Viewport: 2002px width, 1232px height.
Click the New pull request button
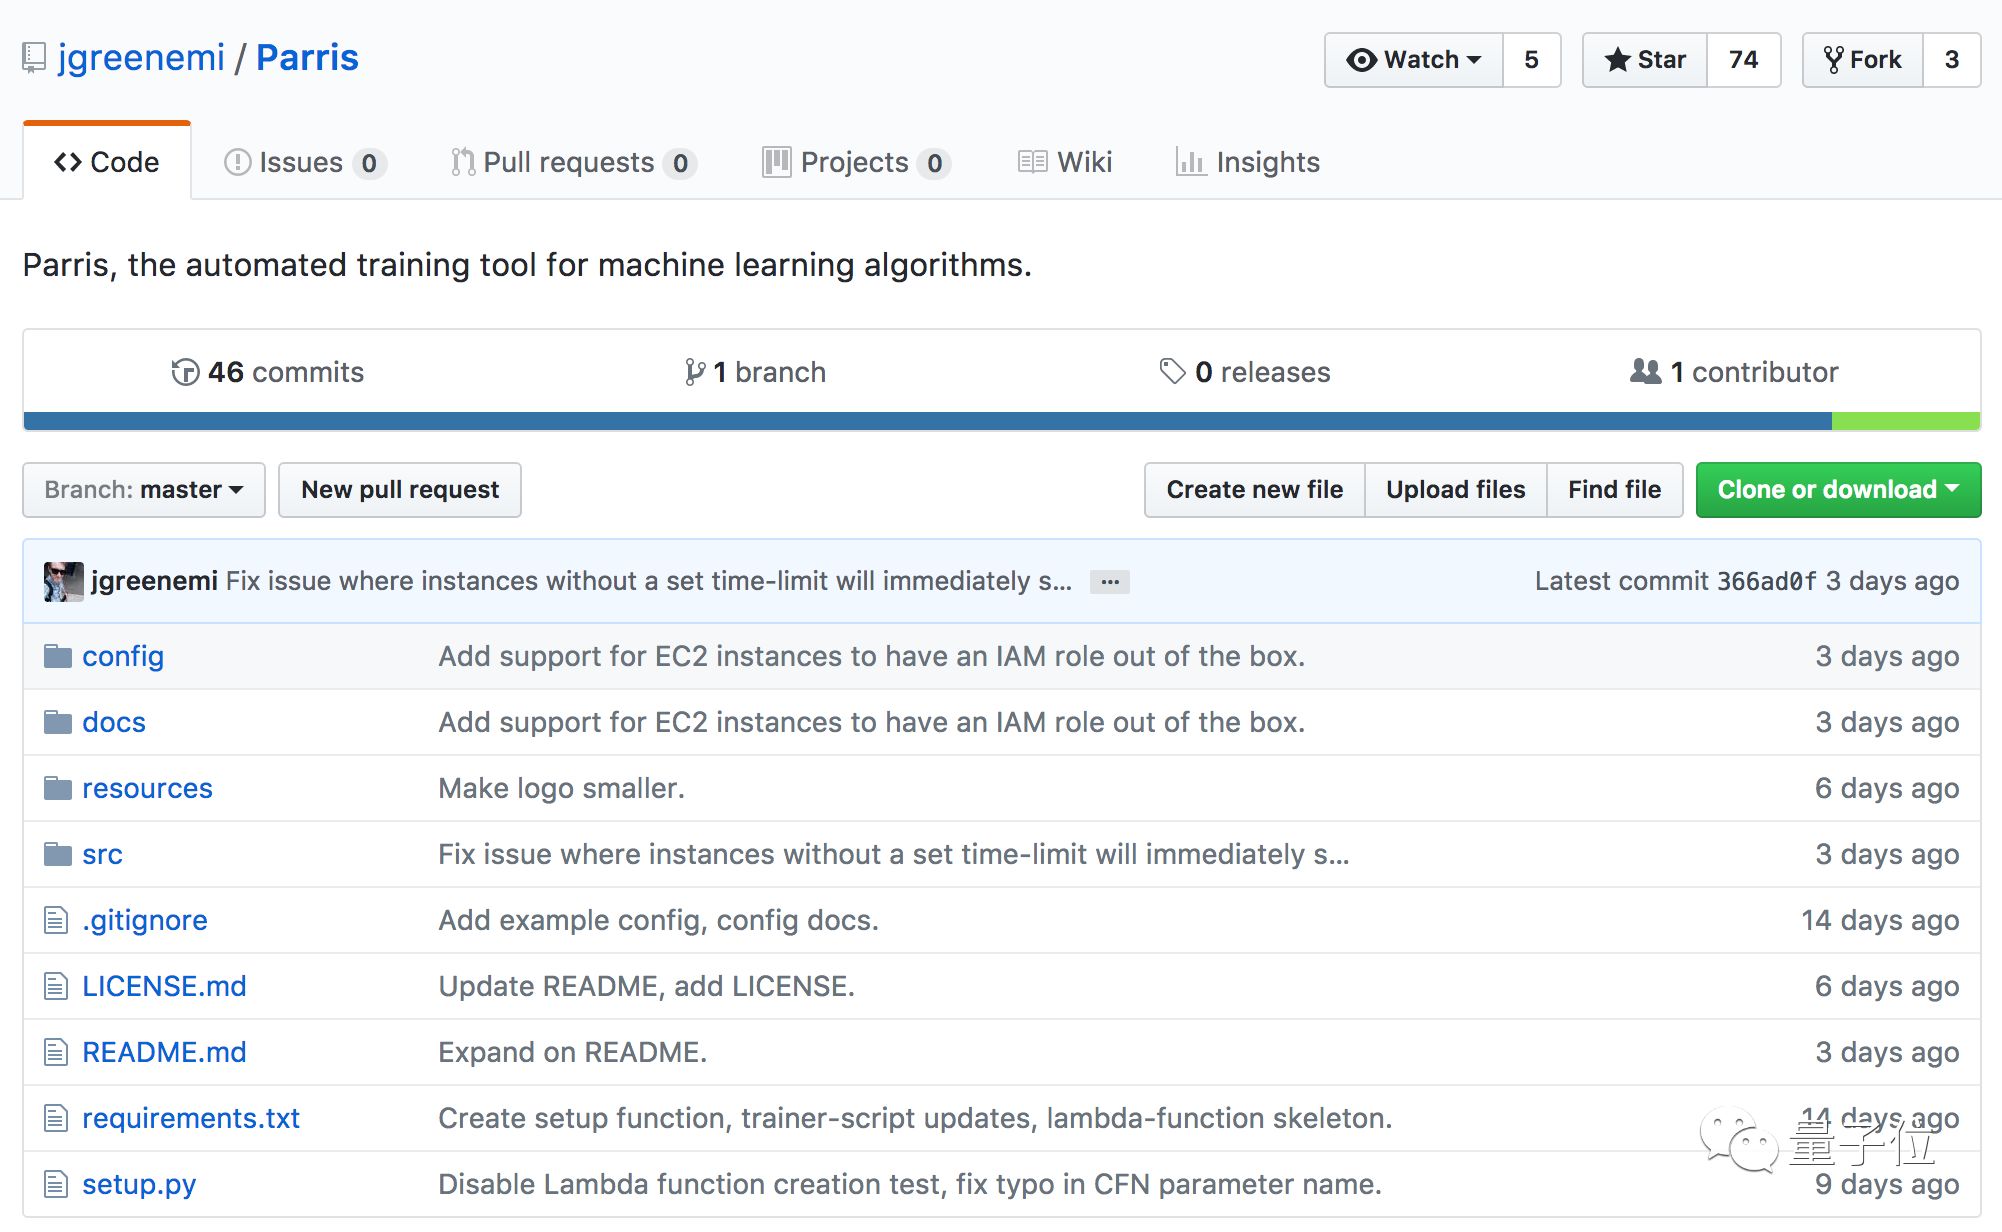tap(400, 490)
